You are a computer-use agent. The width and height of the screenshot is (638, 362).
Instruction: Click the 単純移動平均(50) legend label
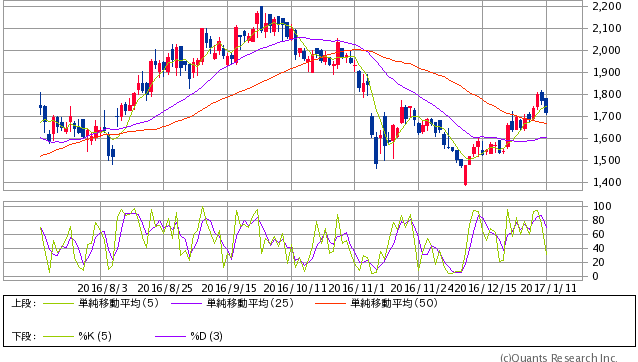point(394,303)
